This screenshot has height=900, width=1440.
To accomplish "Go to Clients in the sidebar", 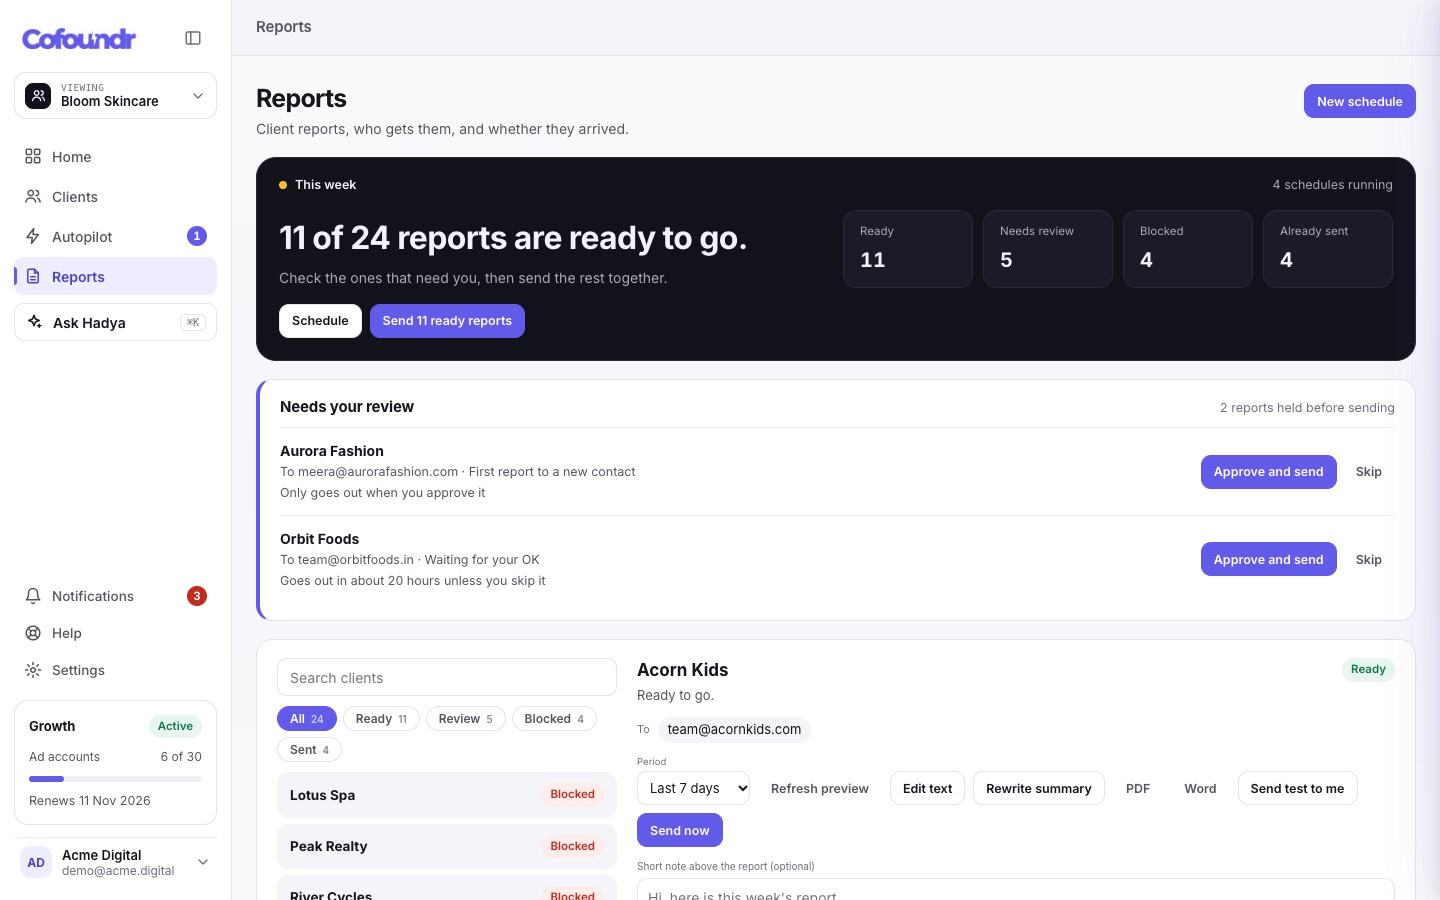I will click(115, 196).
